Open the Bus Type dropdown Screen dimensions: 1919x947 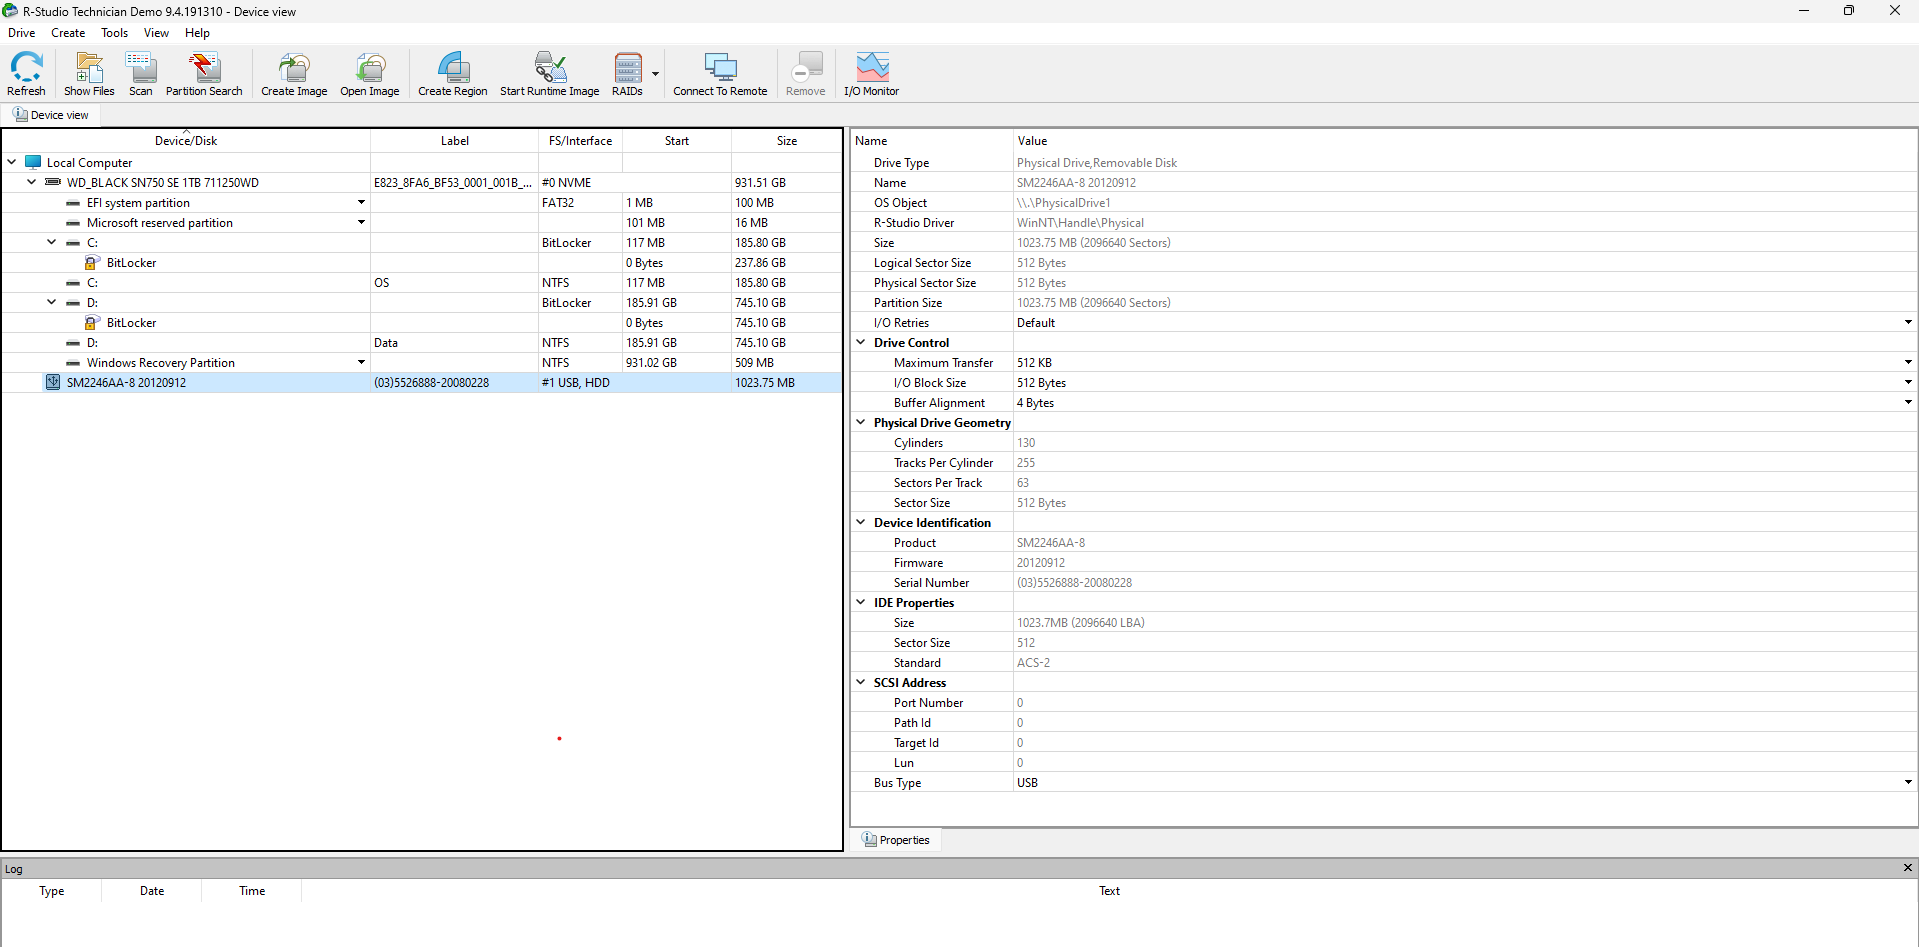click(x=1908, y=782)
